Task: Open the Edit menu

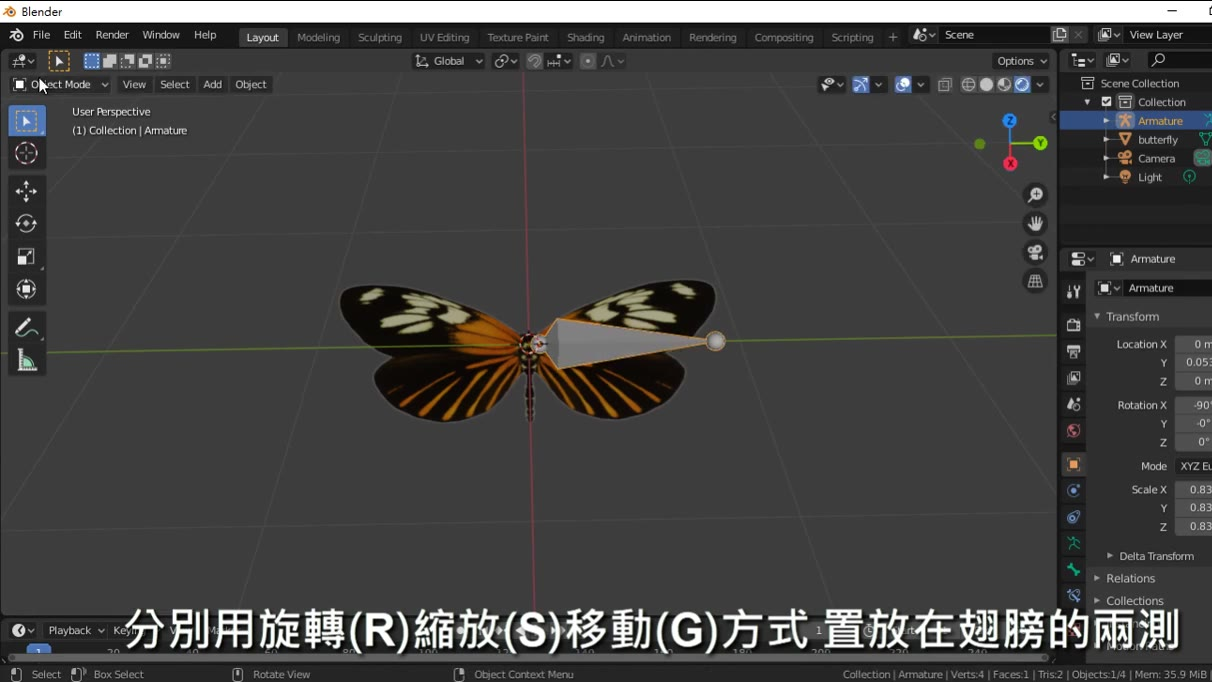Action: pyautogui.click(x=73, y=35)
